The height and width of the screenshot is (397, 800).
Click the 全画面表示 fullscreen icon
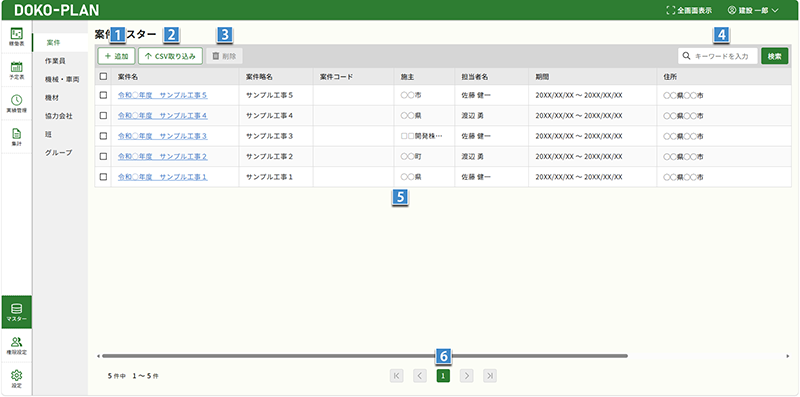click(670, 10)
